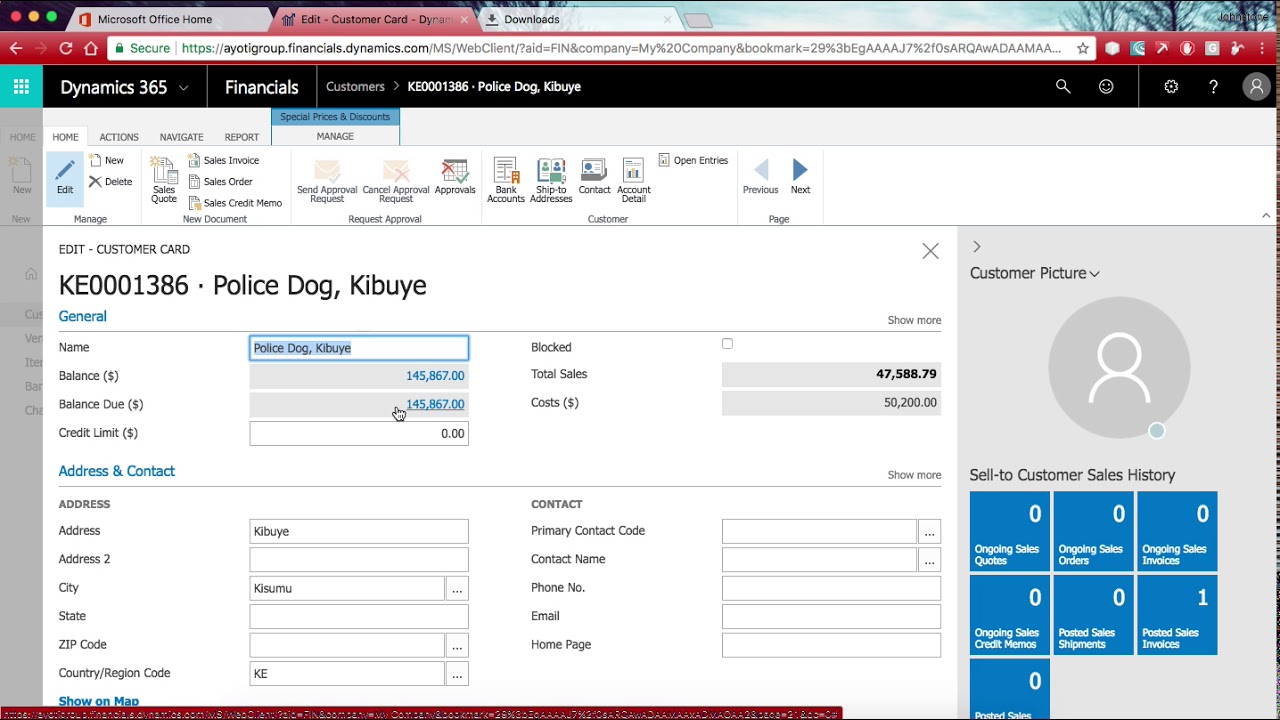
Task: Expand the Customer Picture dropdown
Action: coord(1094,274)
